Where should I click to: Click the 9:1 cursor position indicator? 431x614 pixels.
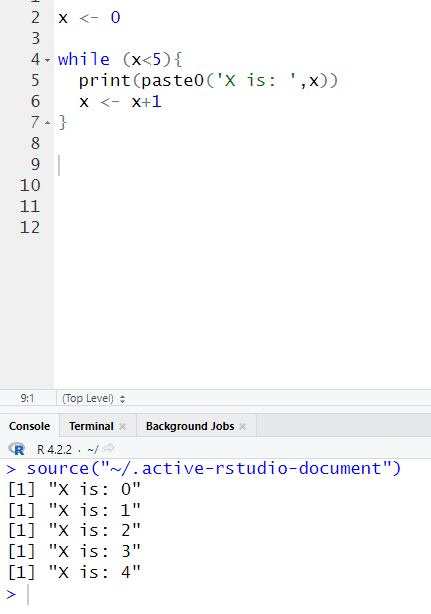(27, 398)
